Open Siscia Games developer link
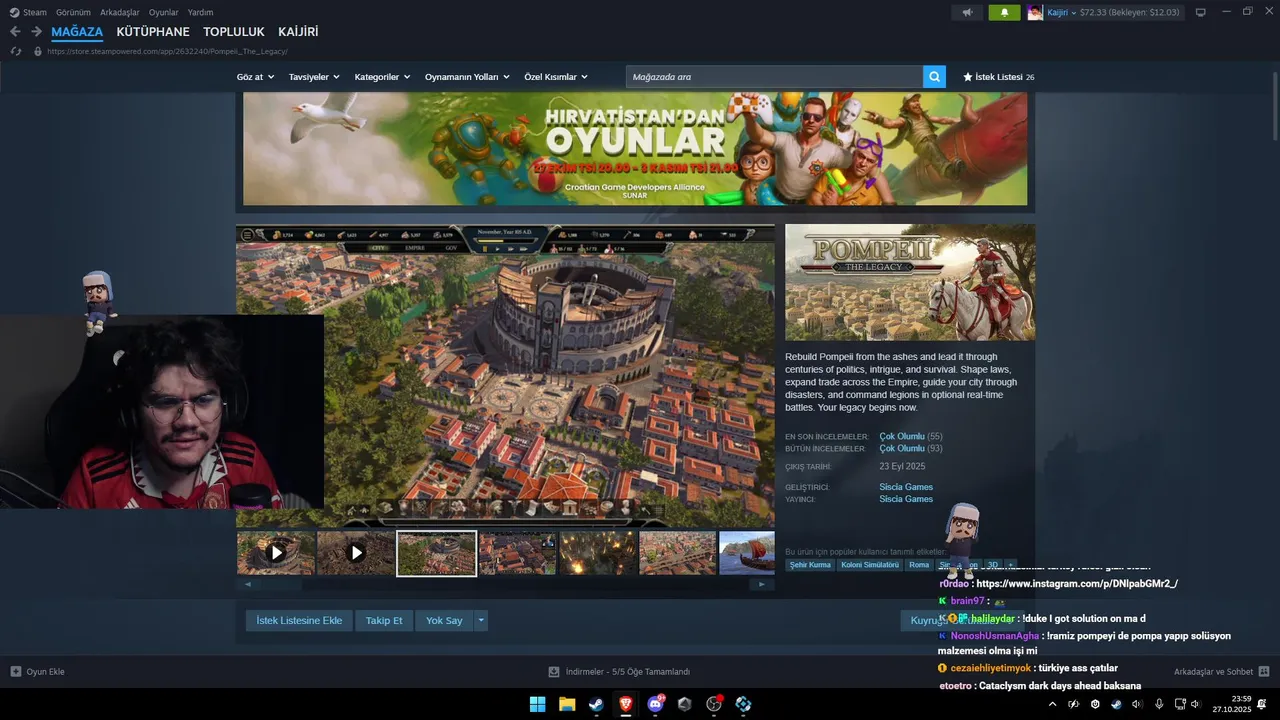Viewport: 1280px width, 720px height. pos(906,487)
